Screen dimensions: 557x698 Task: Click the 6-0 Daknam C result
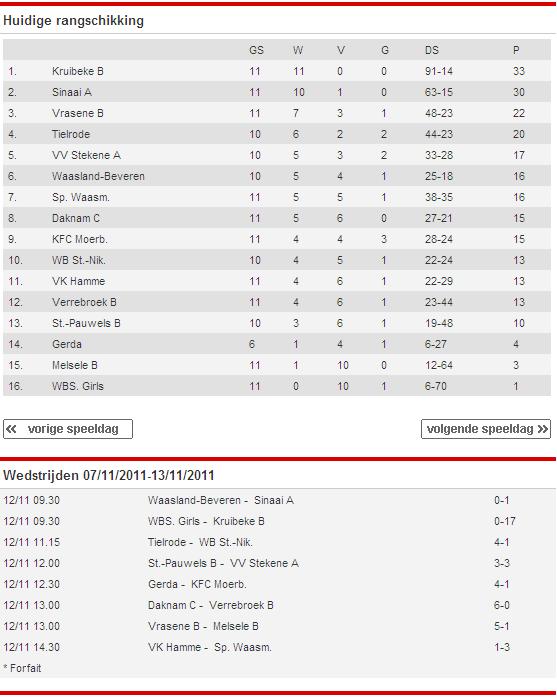point(502,605)
